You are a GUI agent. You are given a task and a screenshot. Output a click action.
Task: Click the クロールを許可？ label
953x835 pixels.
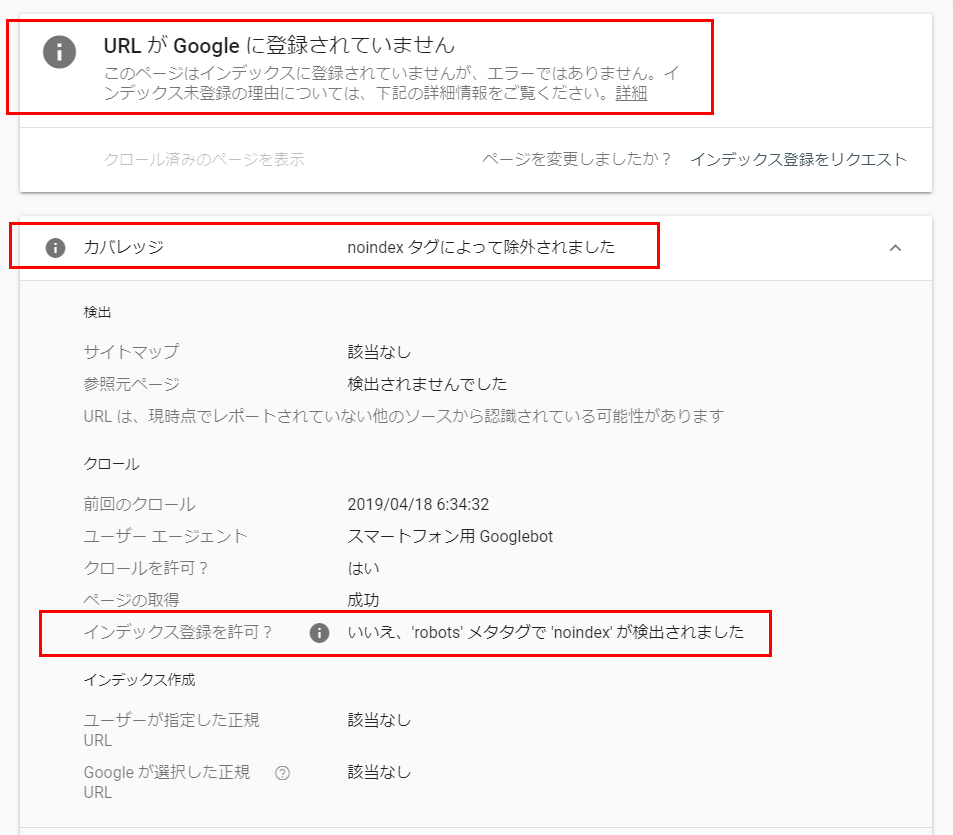146,568
